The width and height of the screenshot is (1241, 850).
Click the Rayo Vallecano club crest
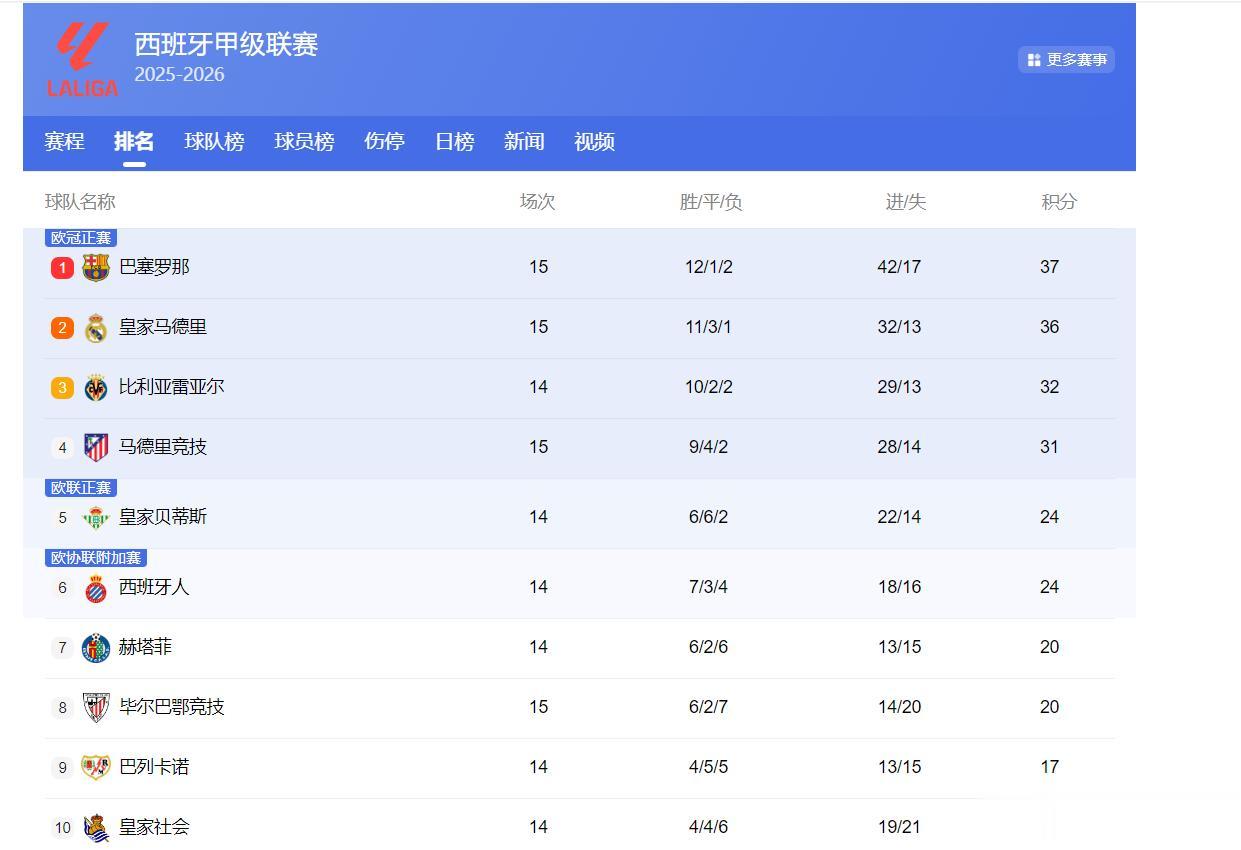(96, 767)
